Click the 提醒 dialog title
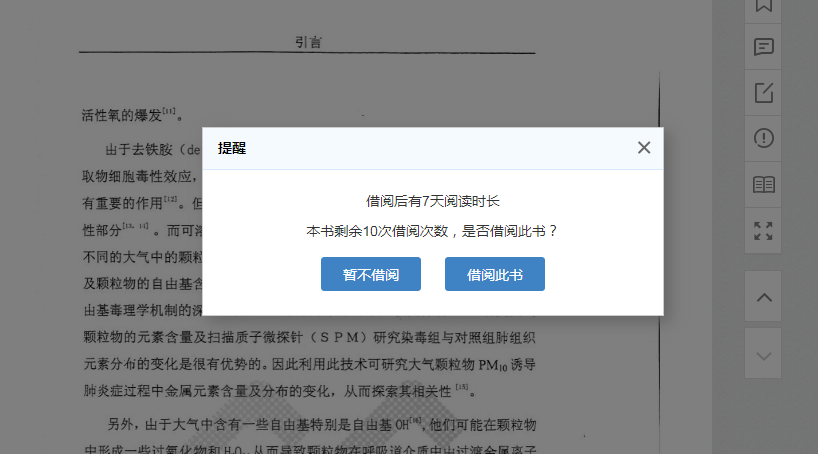The width and height of the screenshot is (818, 454). [x=232, y=148]
